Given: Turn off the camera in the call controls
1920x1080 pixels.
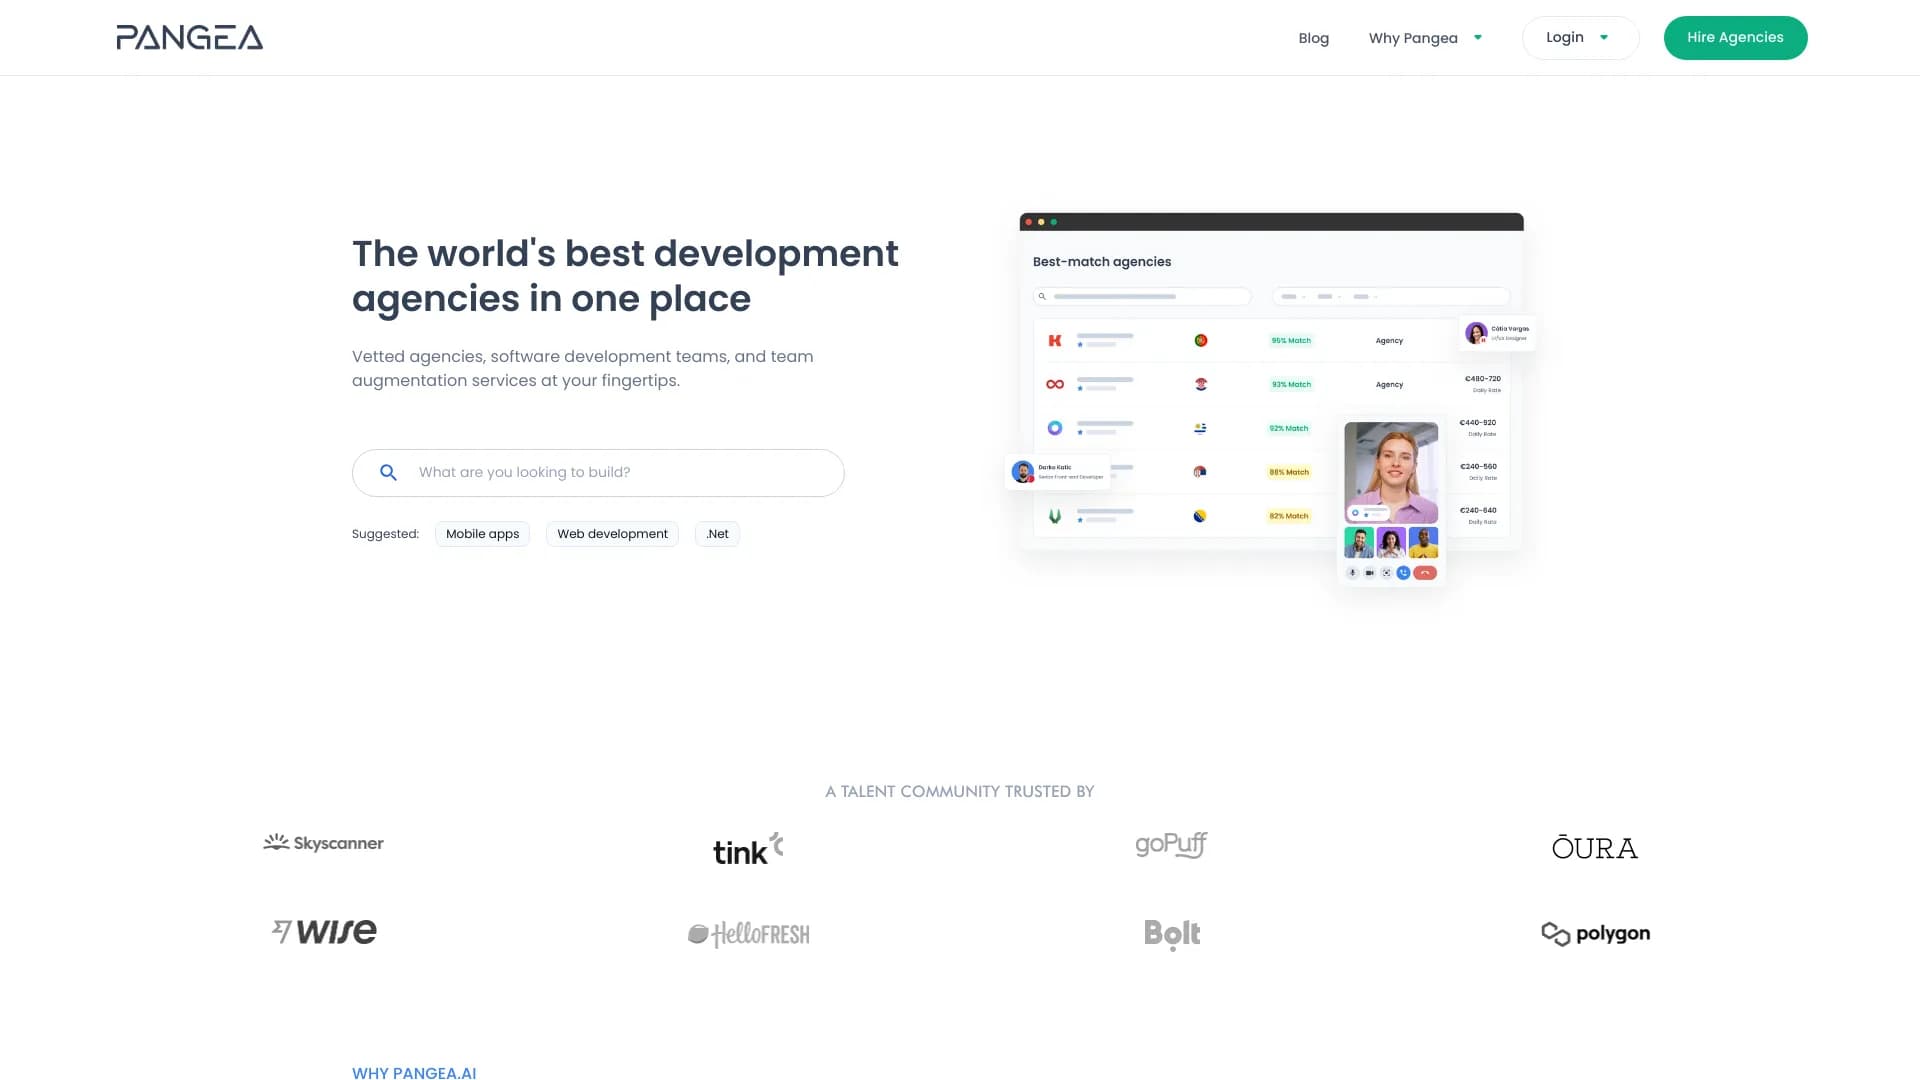Looking at the screenshot, I should [x=1369, y=573].
